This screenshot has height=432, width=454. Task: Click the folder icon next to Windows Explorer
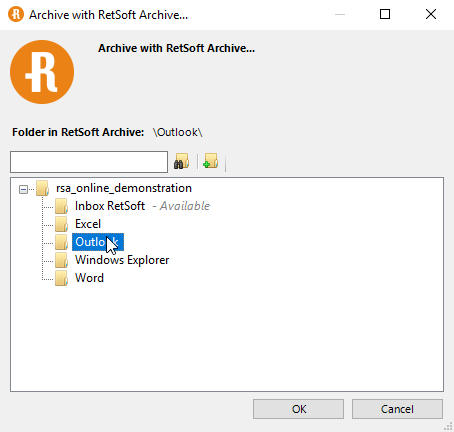click(62, 260)
